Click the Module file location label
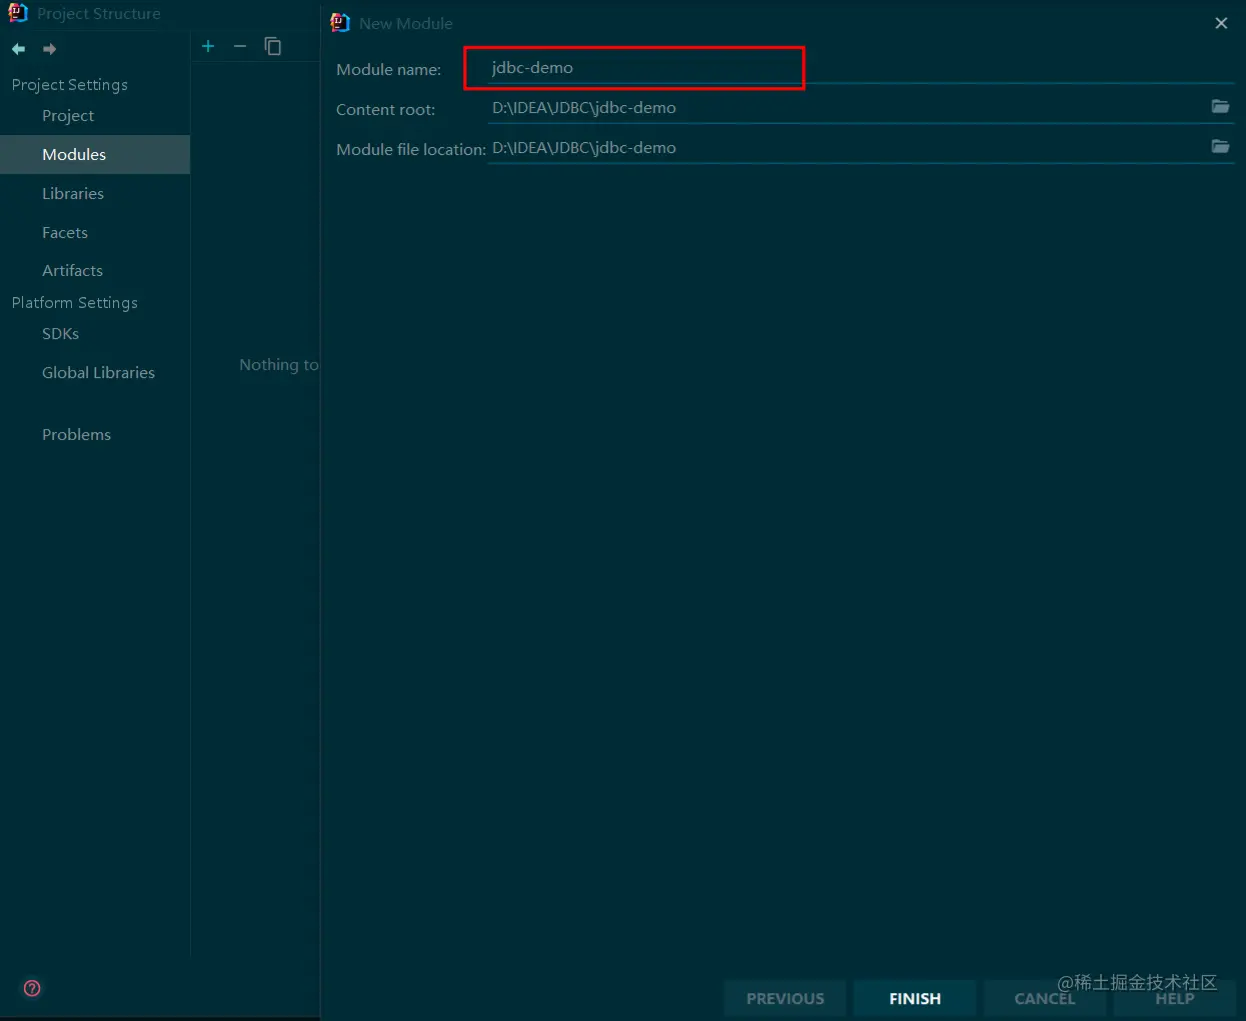Image resolution: width=1246 pixels, height=1021 pixels. [411, 149]
